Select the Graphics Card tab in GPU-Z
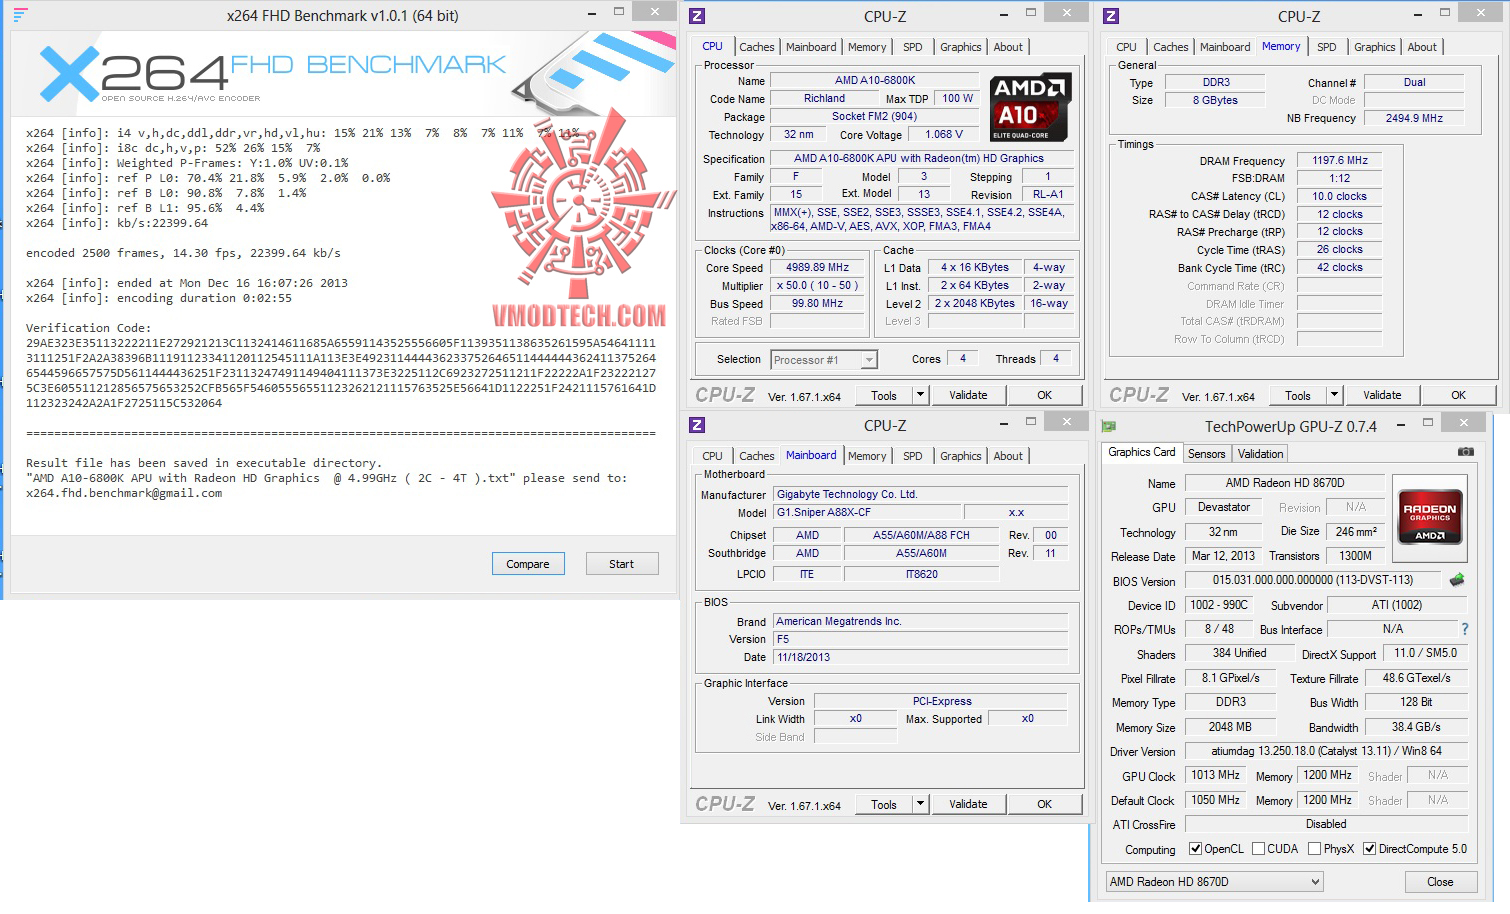 (x=1142, y=452)
